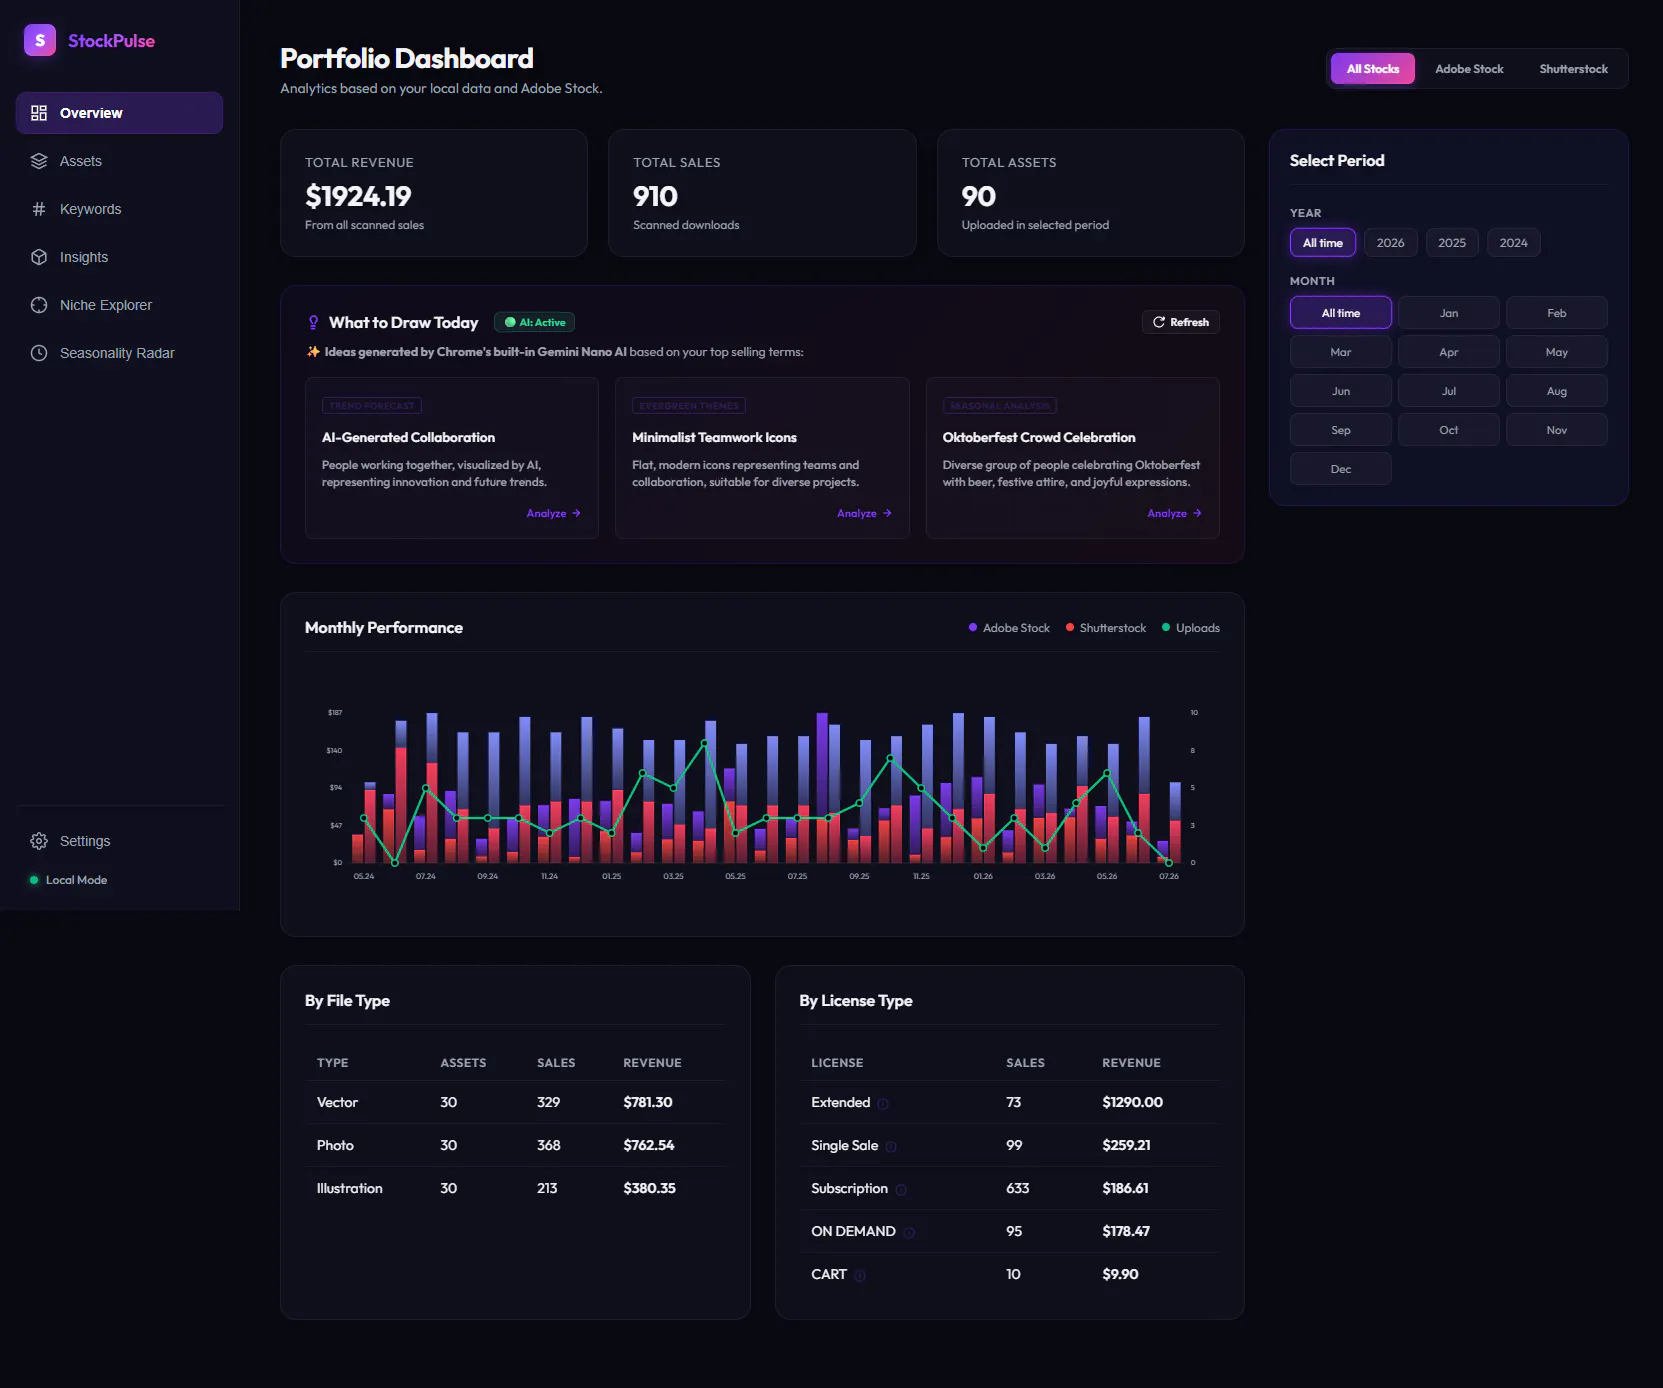
Task: Open Insights page in sidebar
Action: coord(119,257)
